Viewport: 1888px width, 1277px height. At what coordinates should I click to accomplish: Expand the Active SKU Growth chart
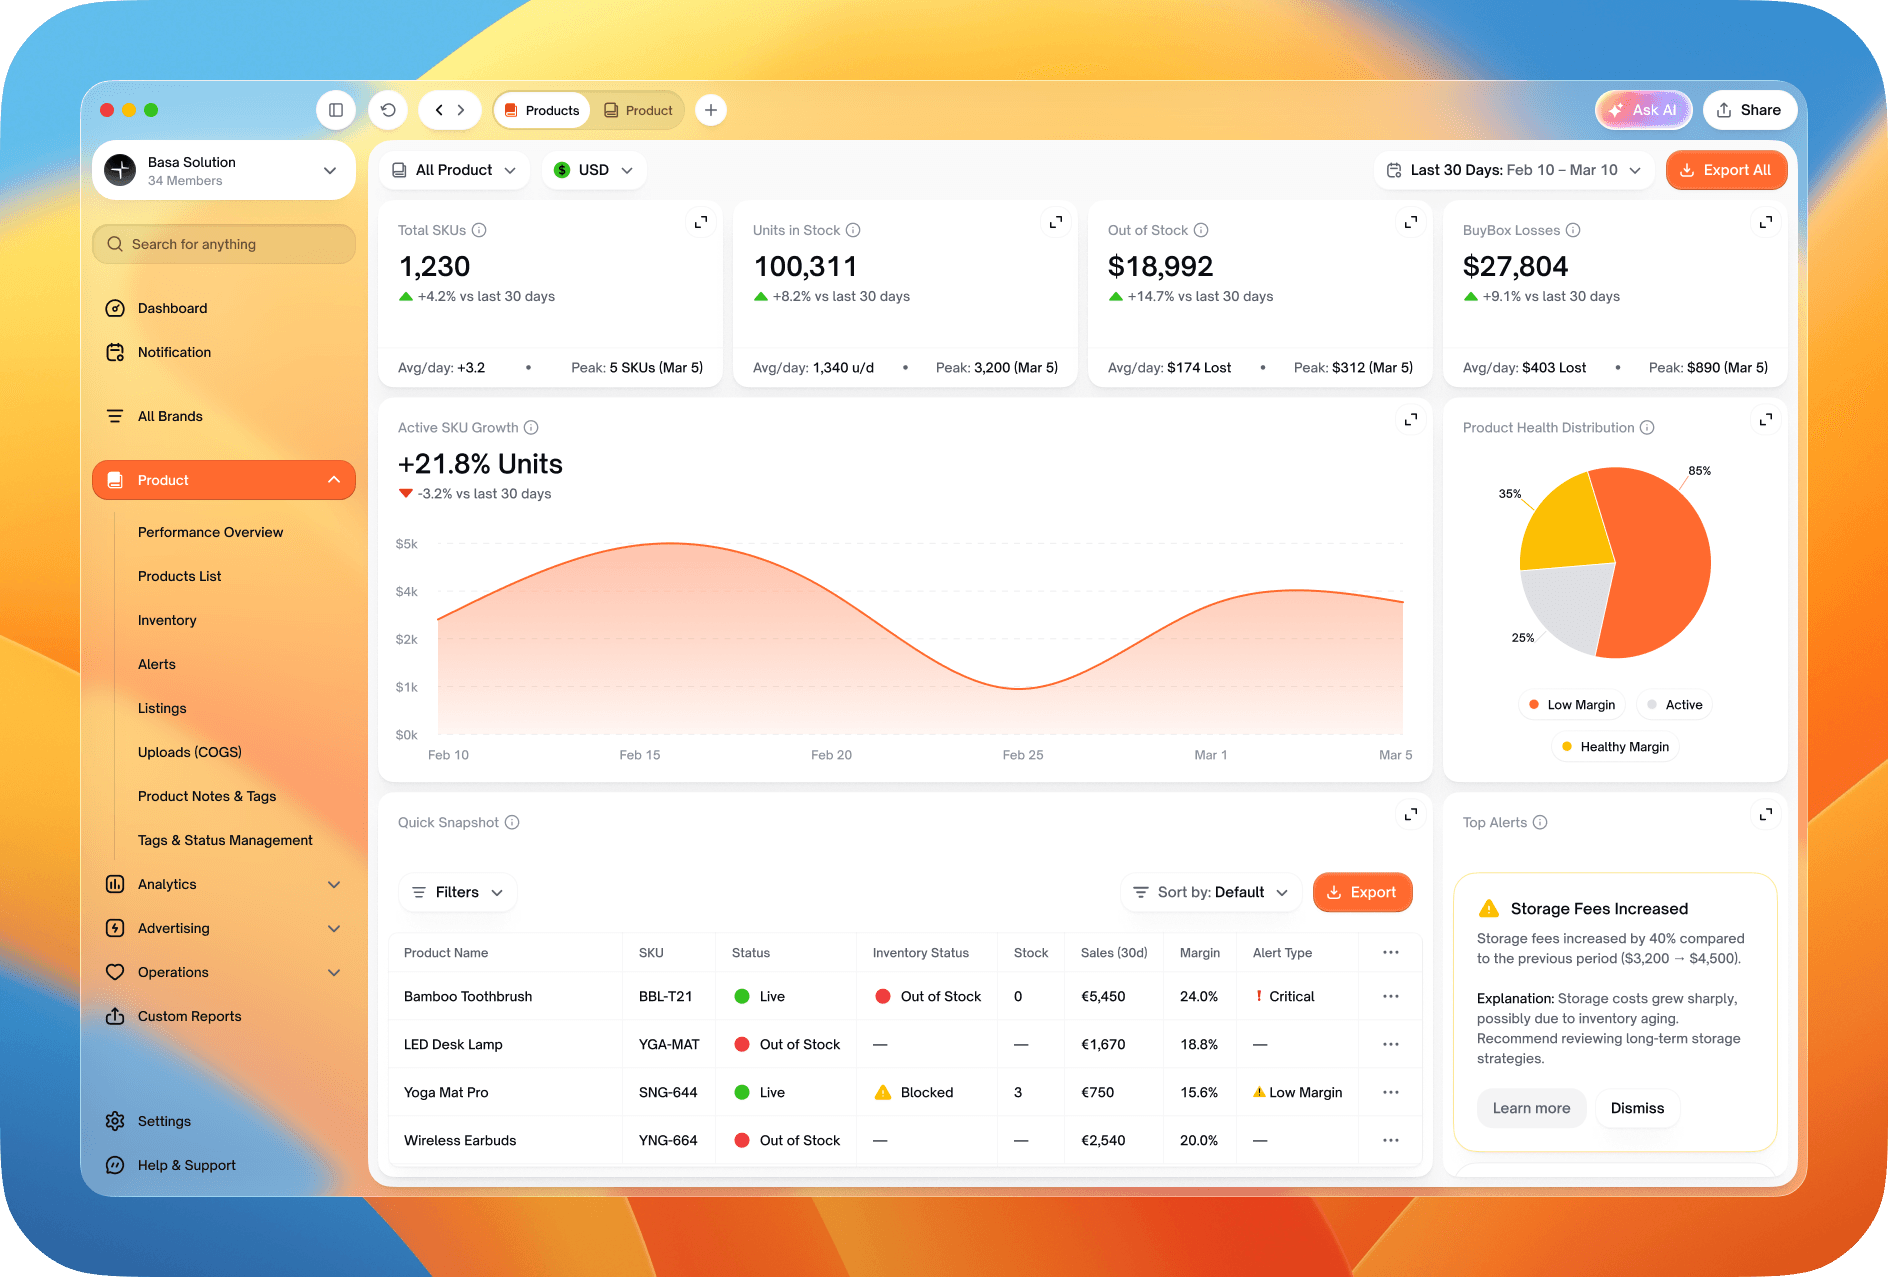[1411, 419]
